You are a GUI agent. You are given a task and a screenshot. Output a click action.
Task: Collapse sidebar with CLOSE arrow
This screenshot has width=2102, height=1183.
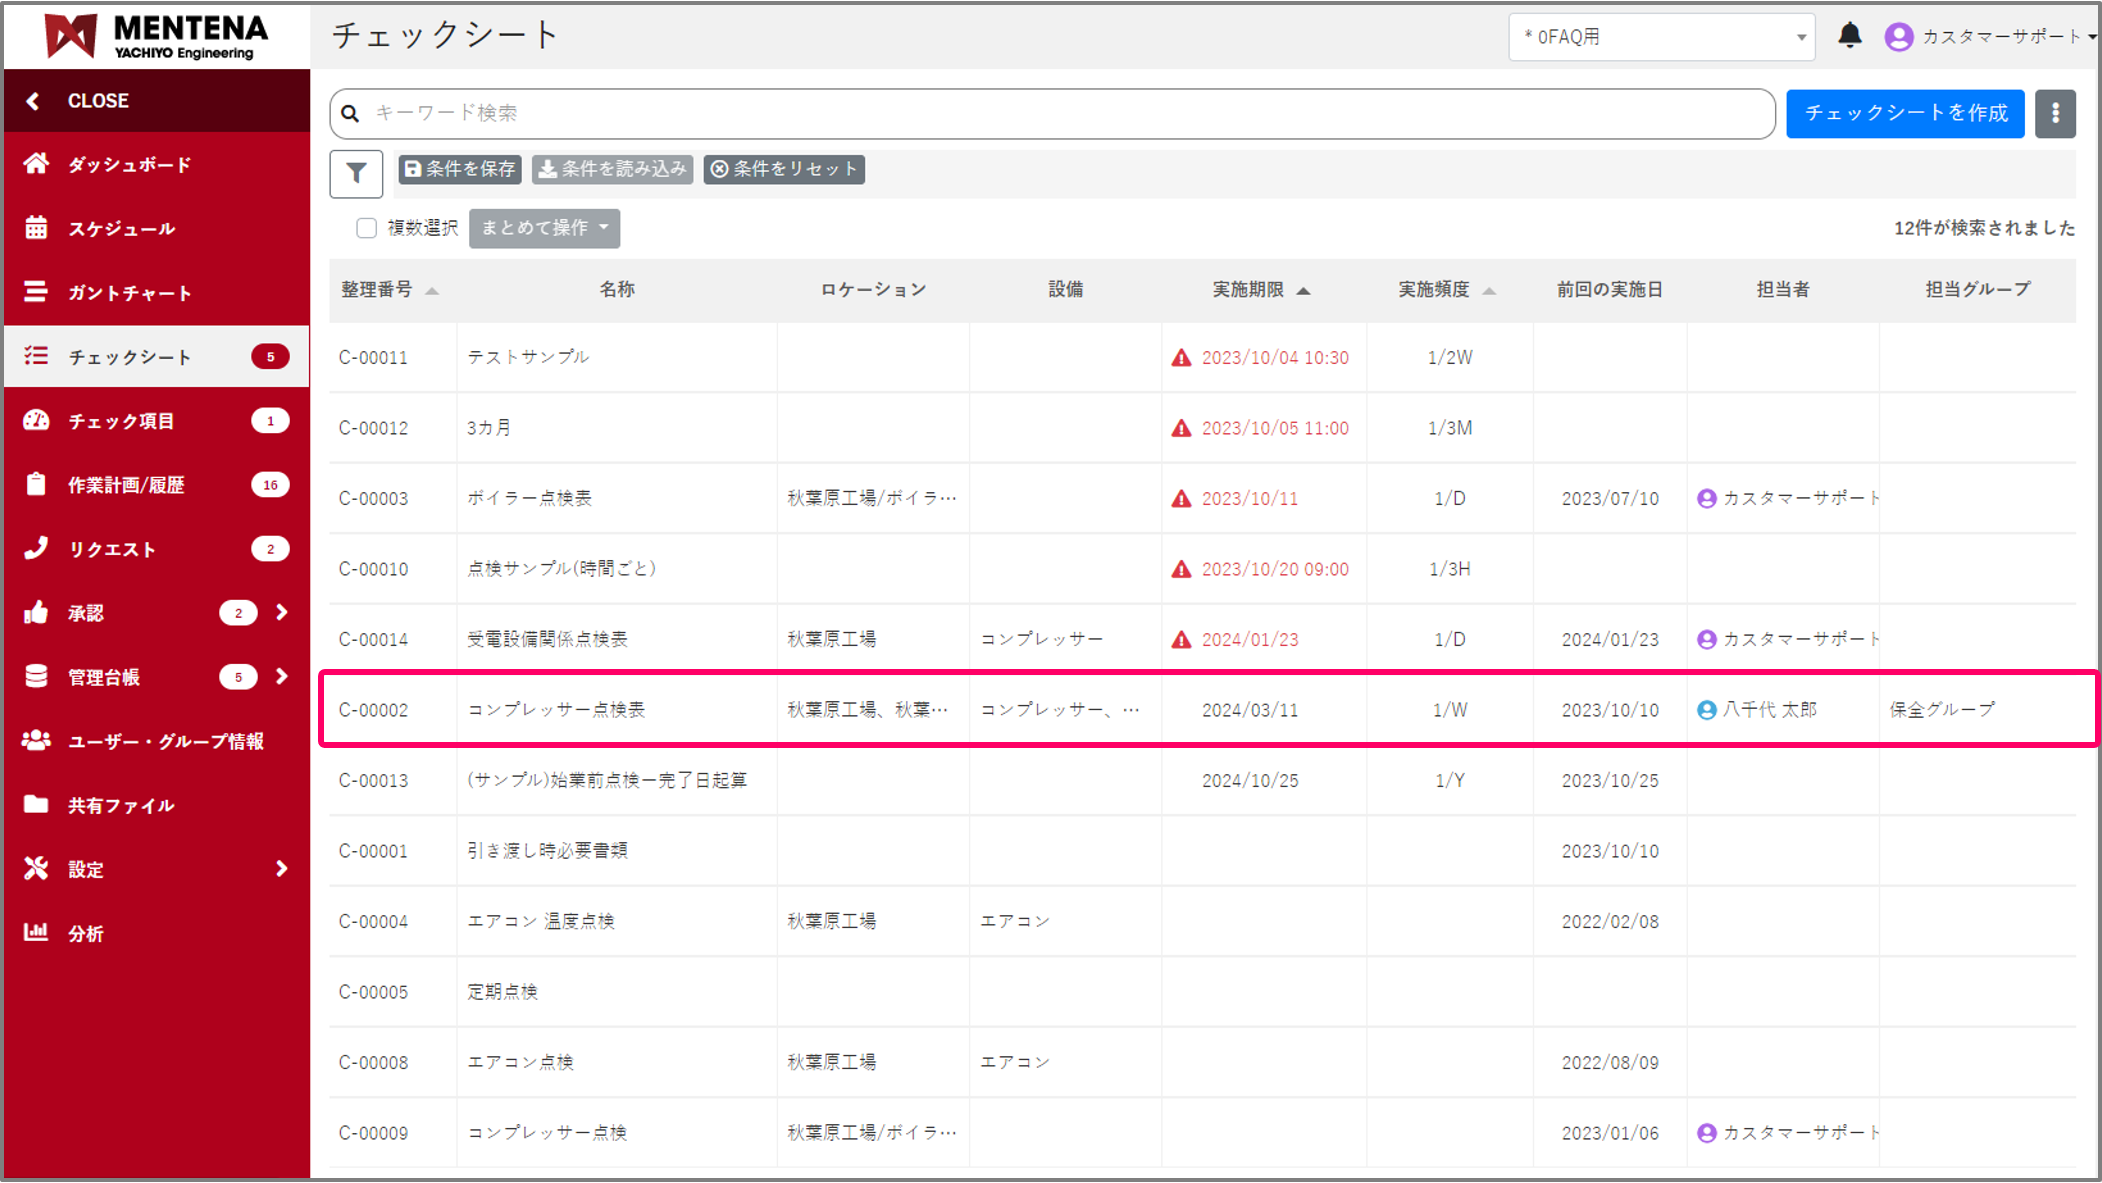[x=33, y=101]
